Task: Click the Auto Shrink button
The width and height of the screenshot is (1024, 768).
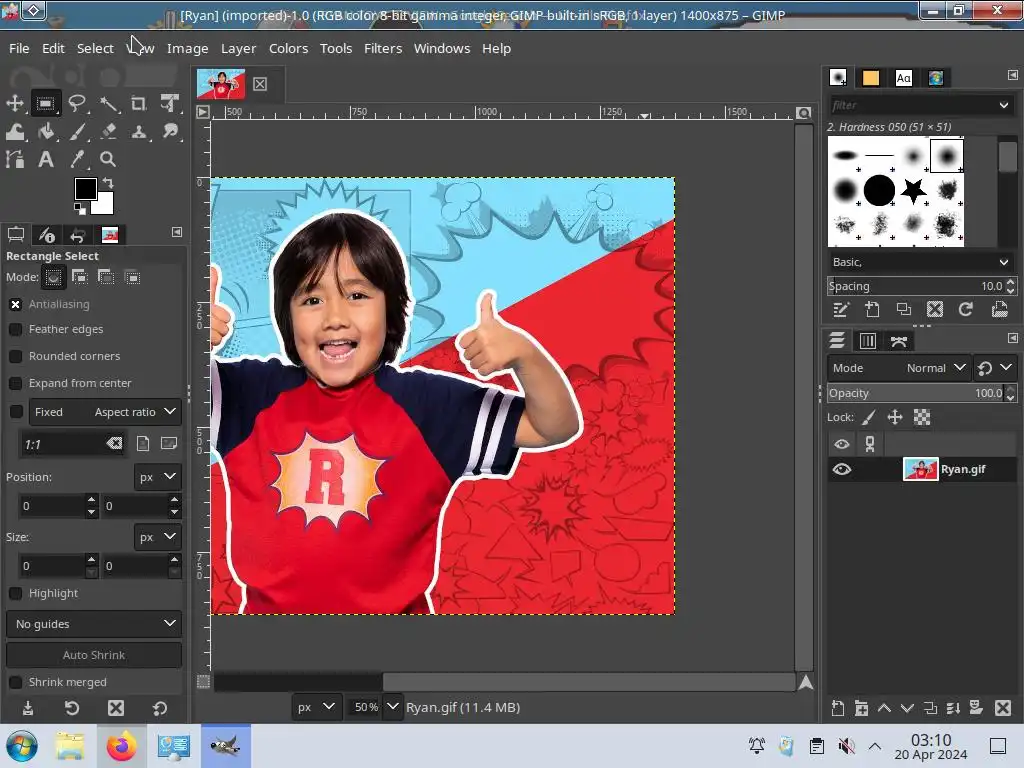Action: point(94,655)
